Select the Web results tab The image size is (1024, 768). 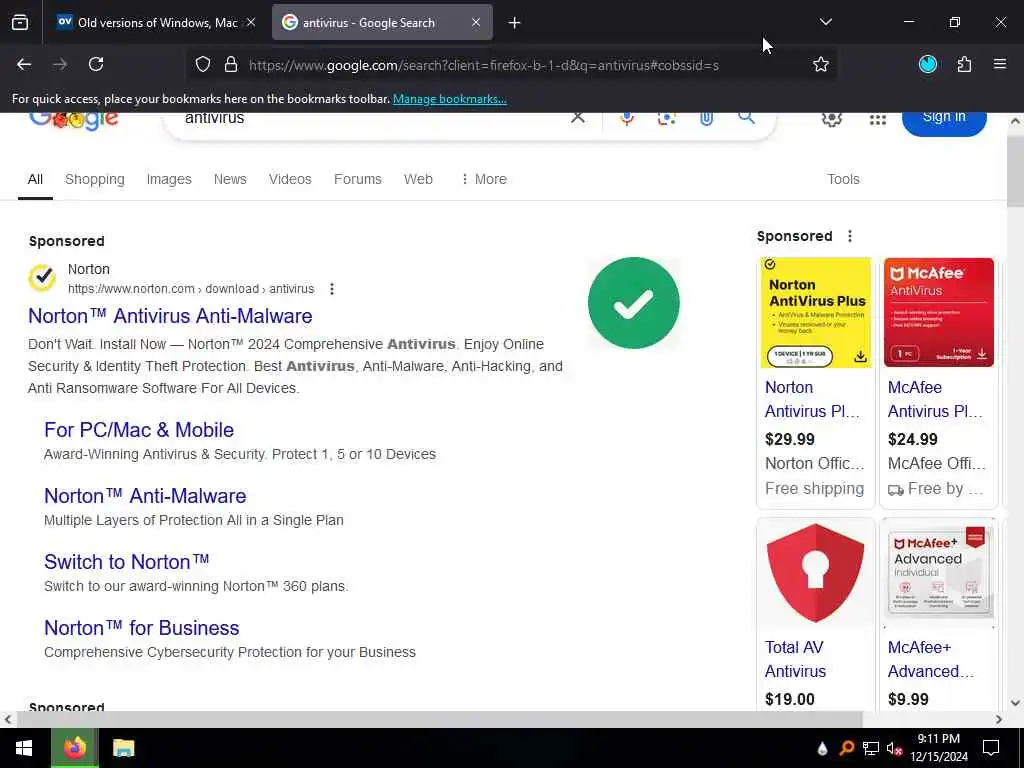[418, 179]
